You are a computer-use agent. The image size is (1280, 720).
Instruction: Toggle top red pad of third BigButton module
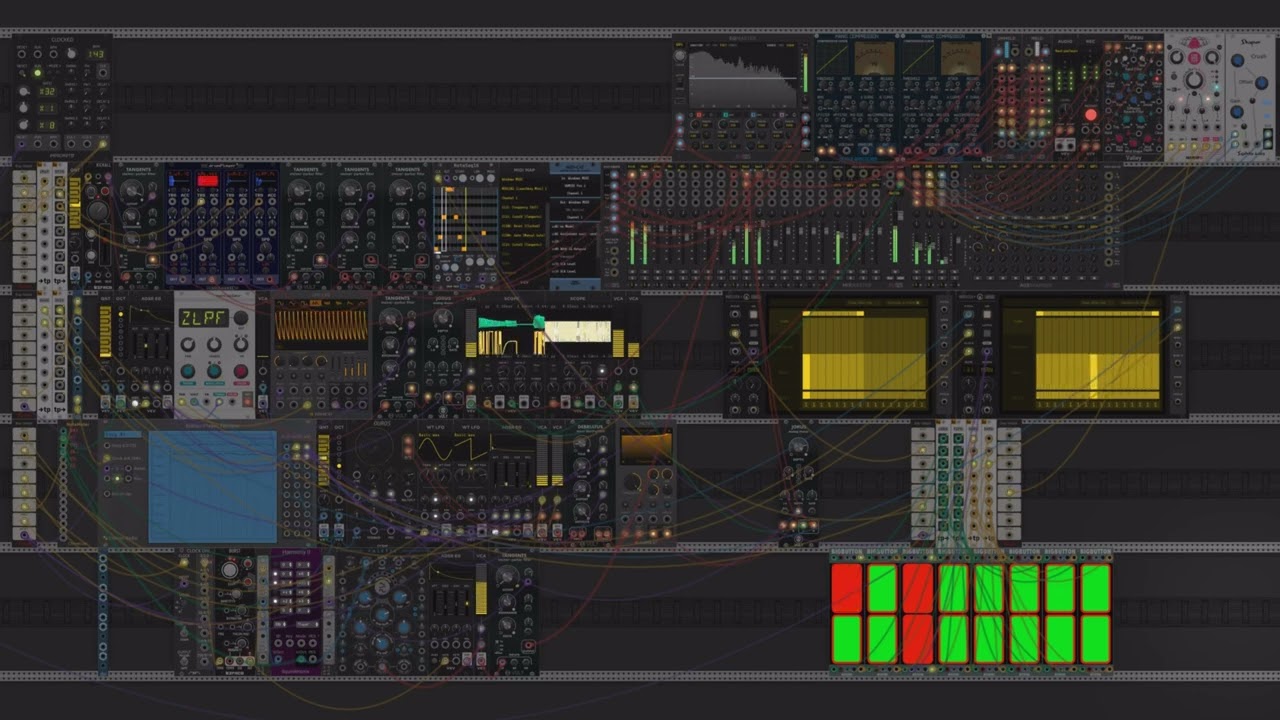coord(917,588)
